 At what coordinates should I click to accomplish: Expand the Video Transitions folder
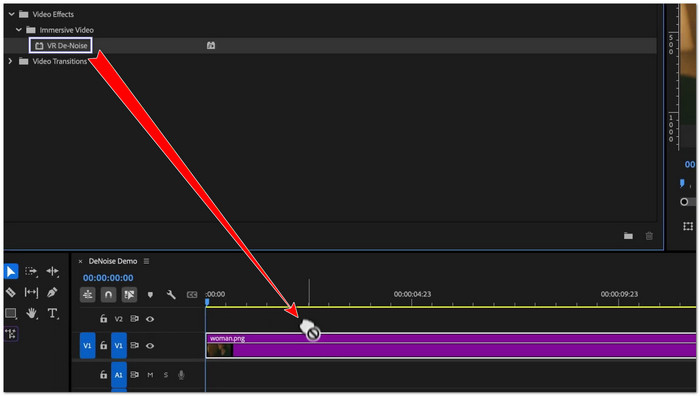11,61
